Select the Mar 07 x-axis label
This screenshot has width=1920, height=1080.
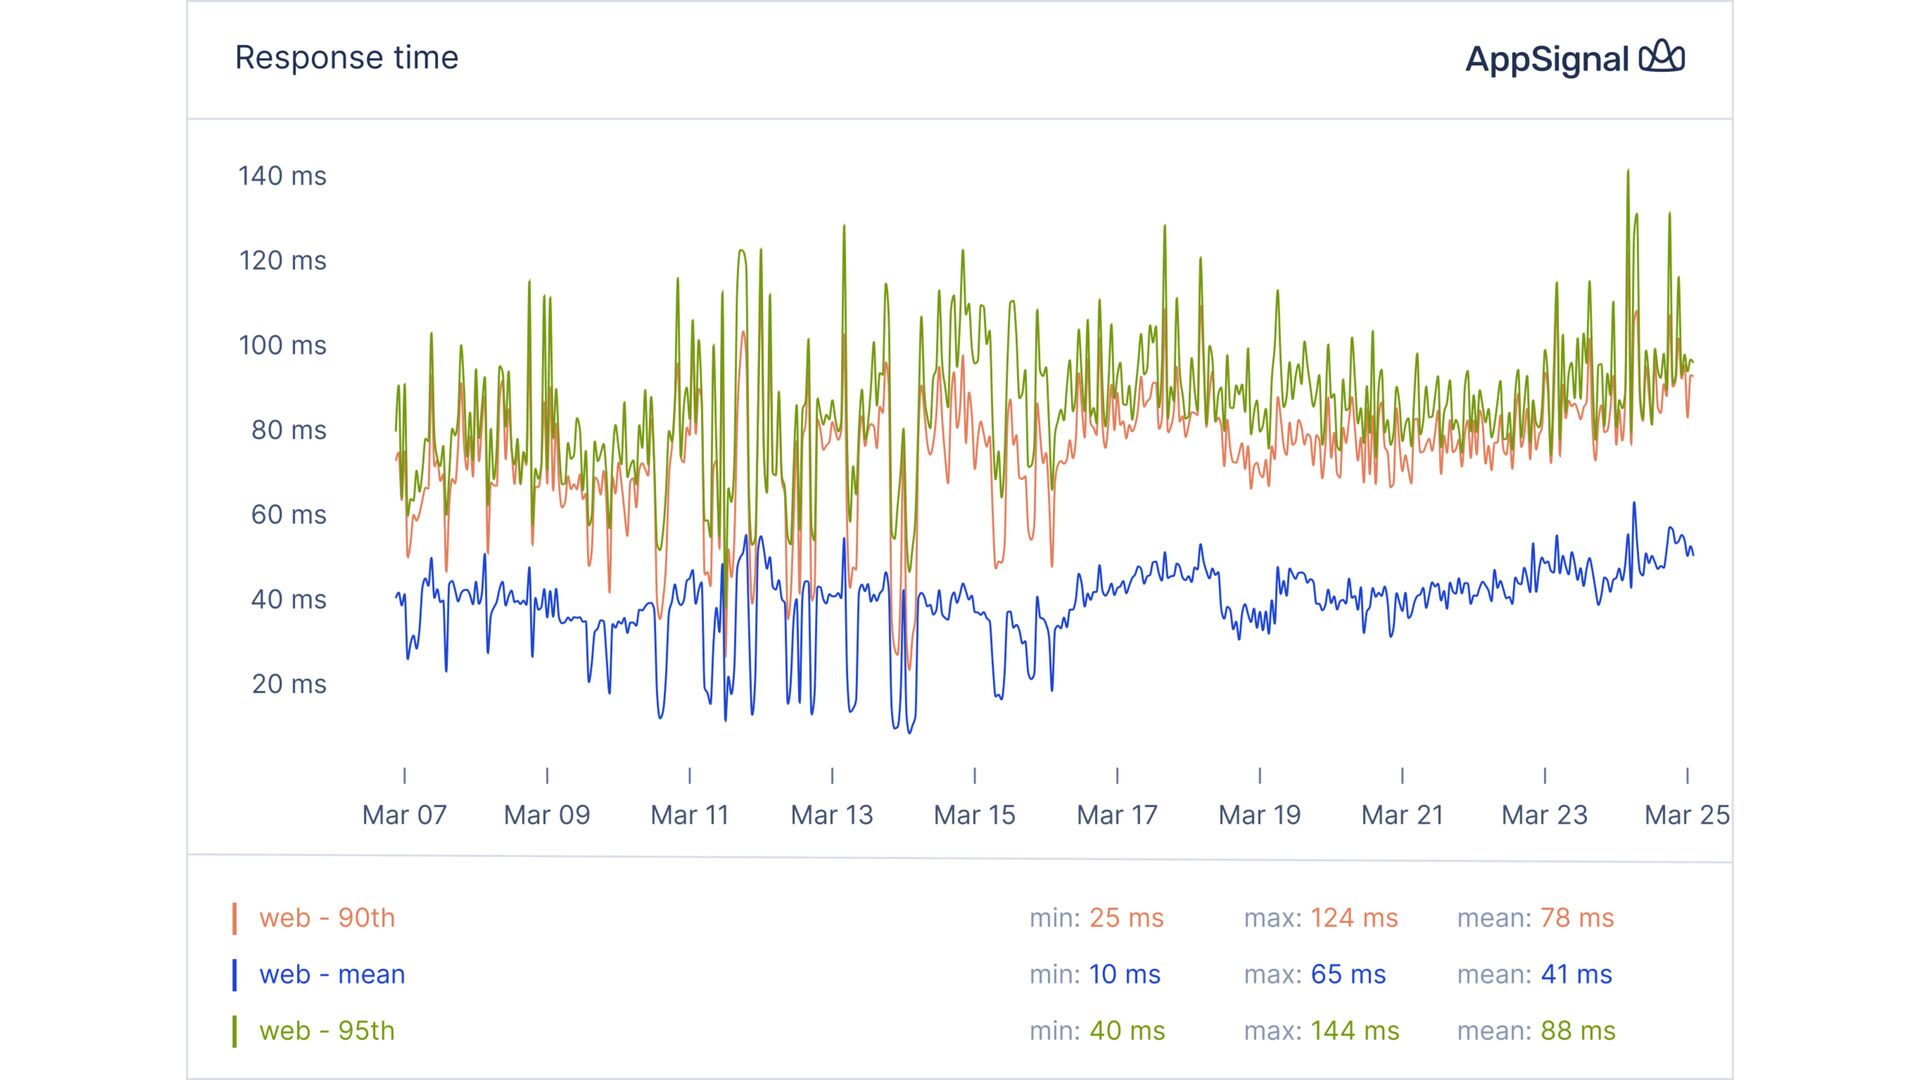click(x=404, y=815)
